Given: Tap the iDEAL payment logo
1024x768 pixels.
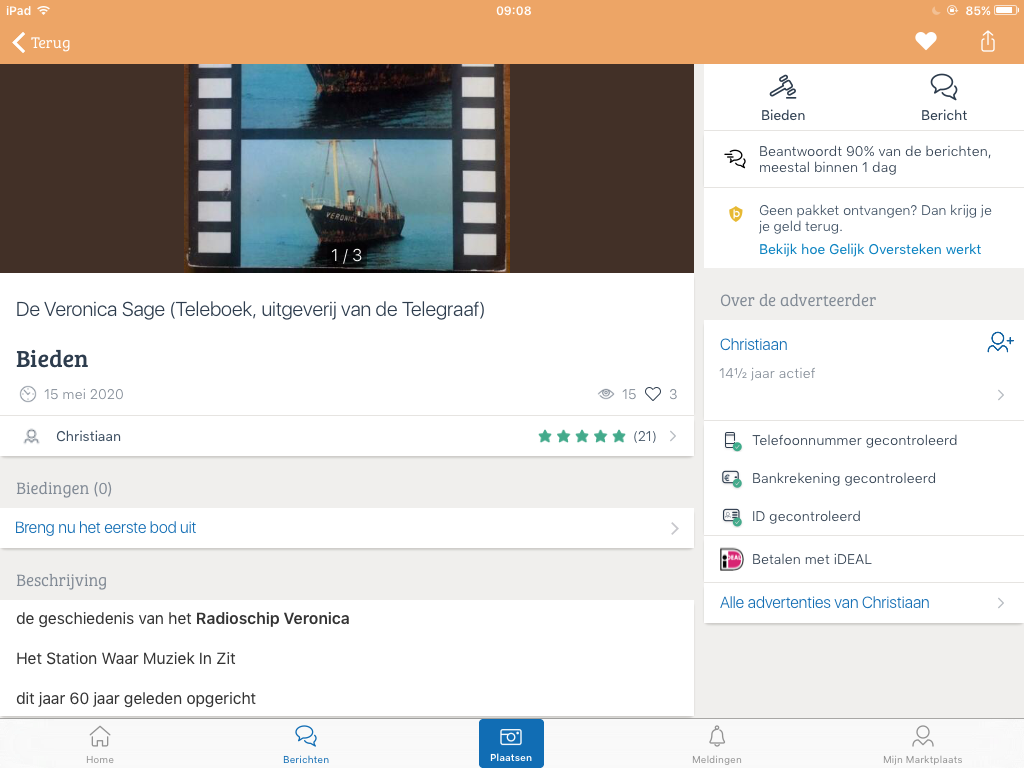Looking at the screenshot, I should click(732, 559).
